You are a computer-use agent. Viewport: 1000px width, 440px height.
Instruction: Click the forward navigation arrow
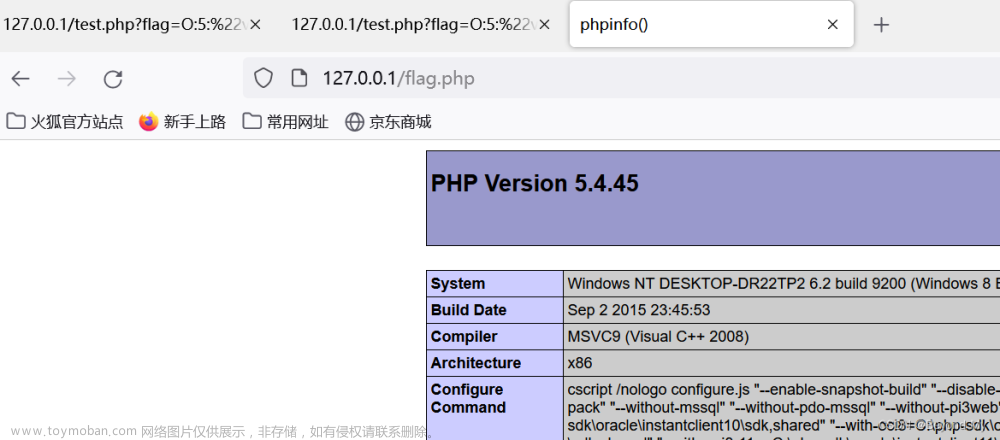pyautogui.click(x=66, y=79)
